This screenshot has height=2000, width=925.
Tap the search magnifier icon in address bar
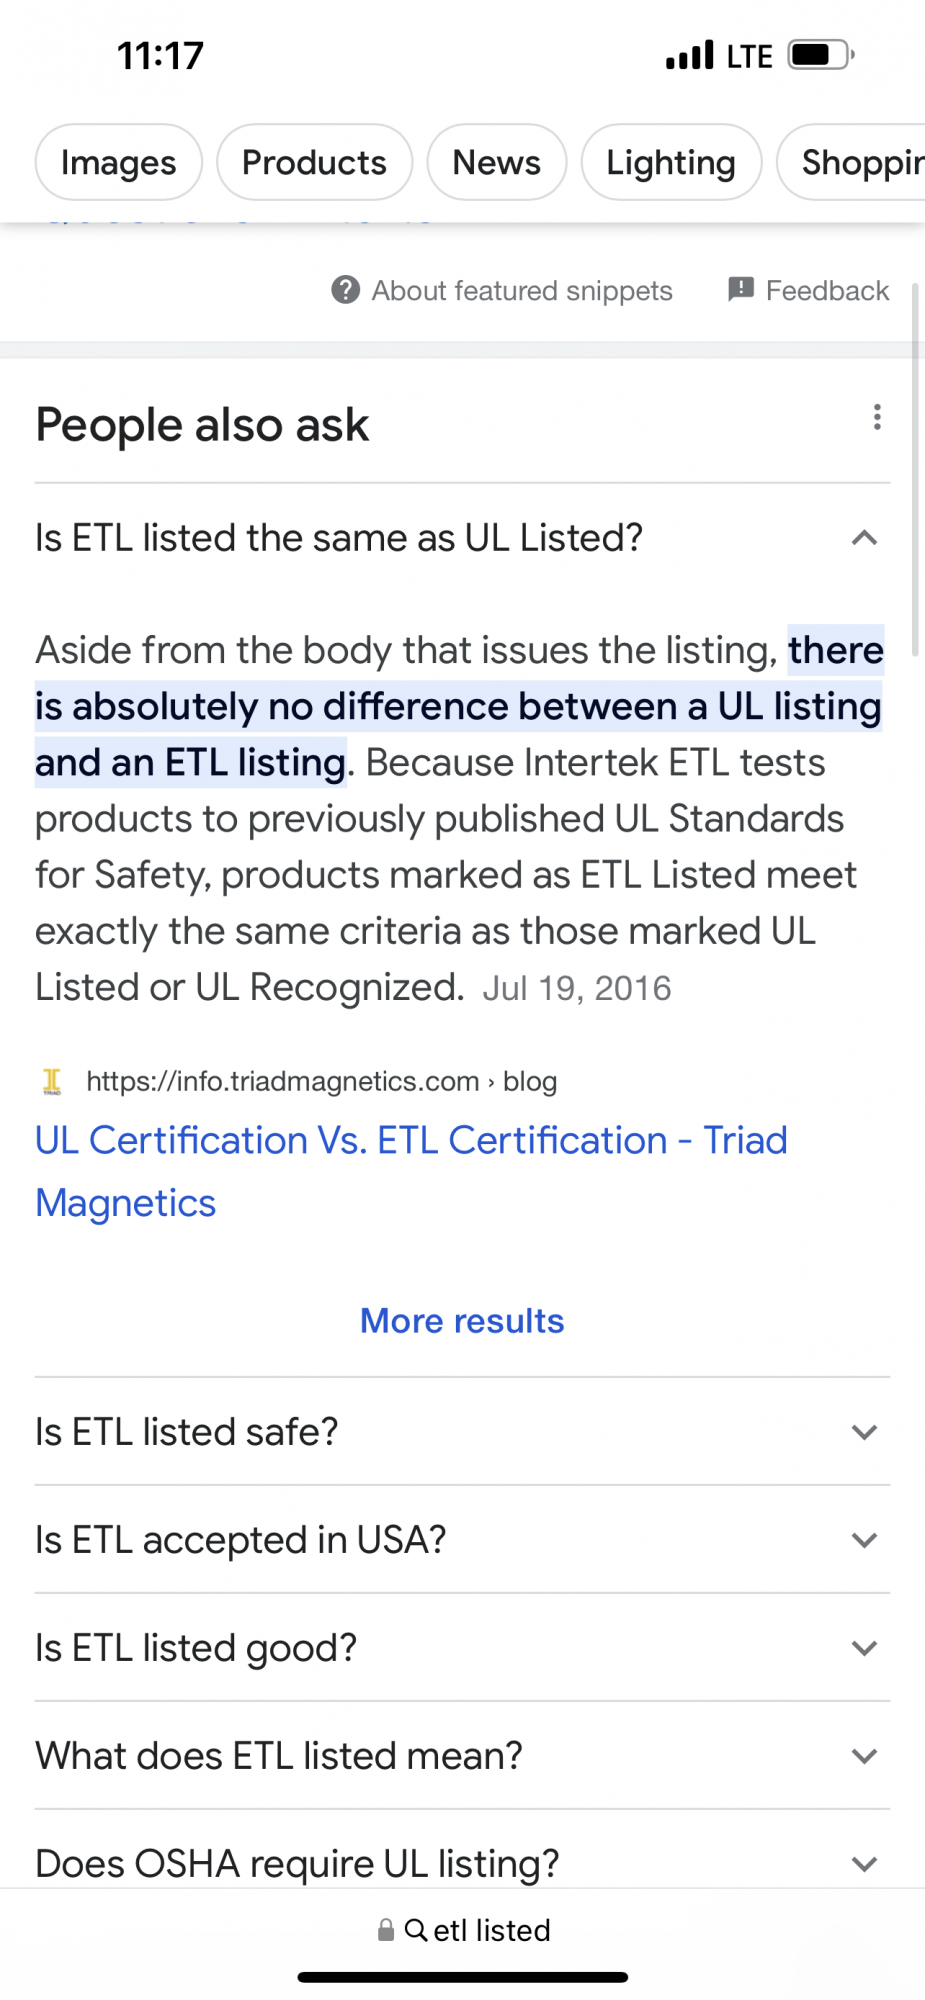tap(416, 1930)
